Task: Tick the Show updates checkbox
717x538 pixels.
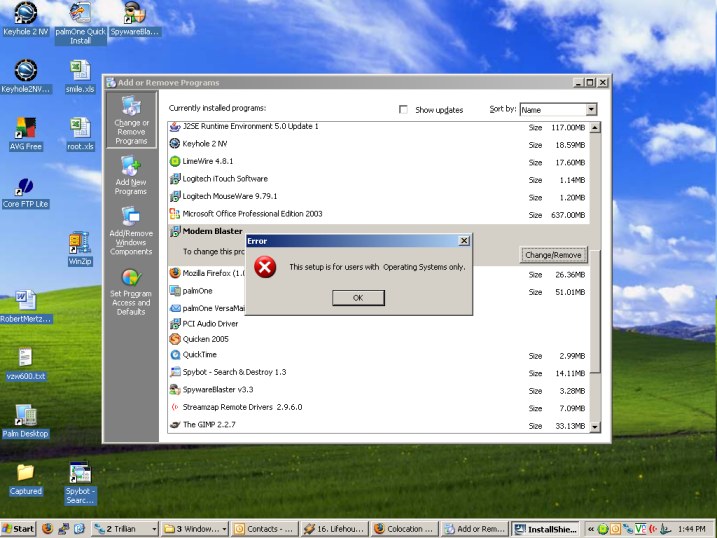Action: (403, 109)
